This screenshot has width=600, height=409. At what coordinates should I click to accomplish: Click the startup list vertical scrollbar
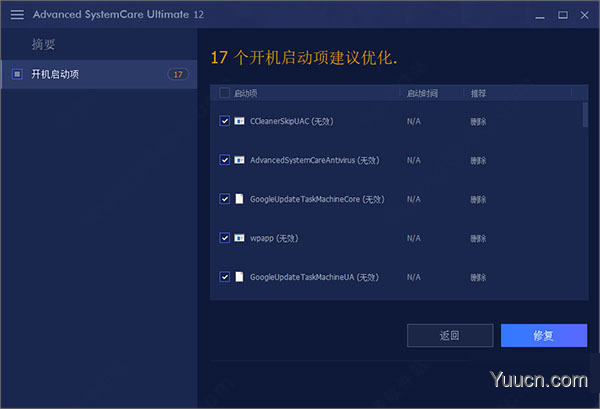pos(585,114)
